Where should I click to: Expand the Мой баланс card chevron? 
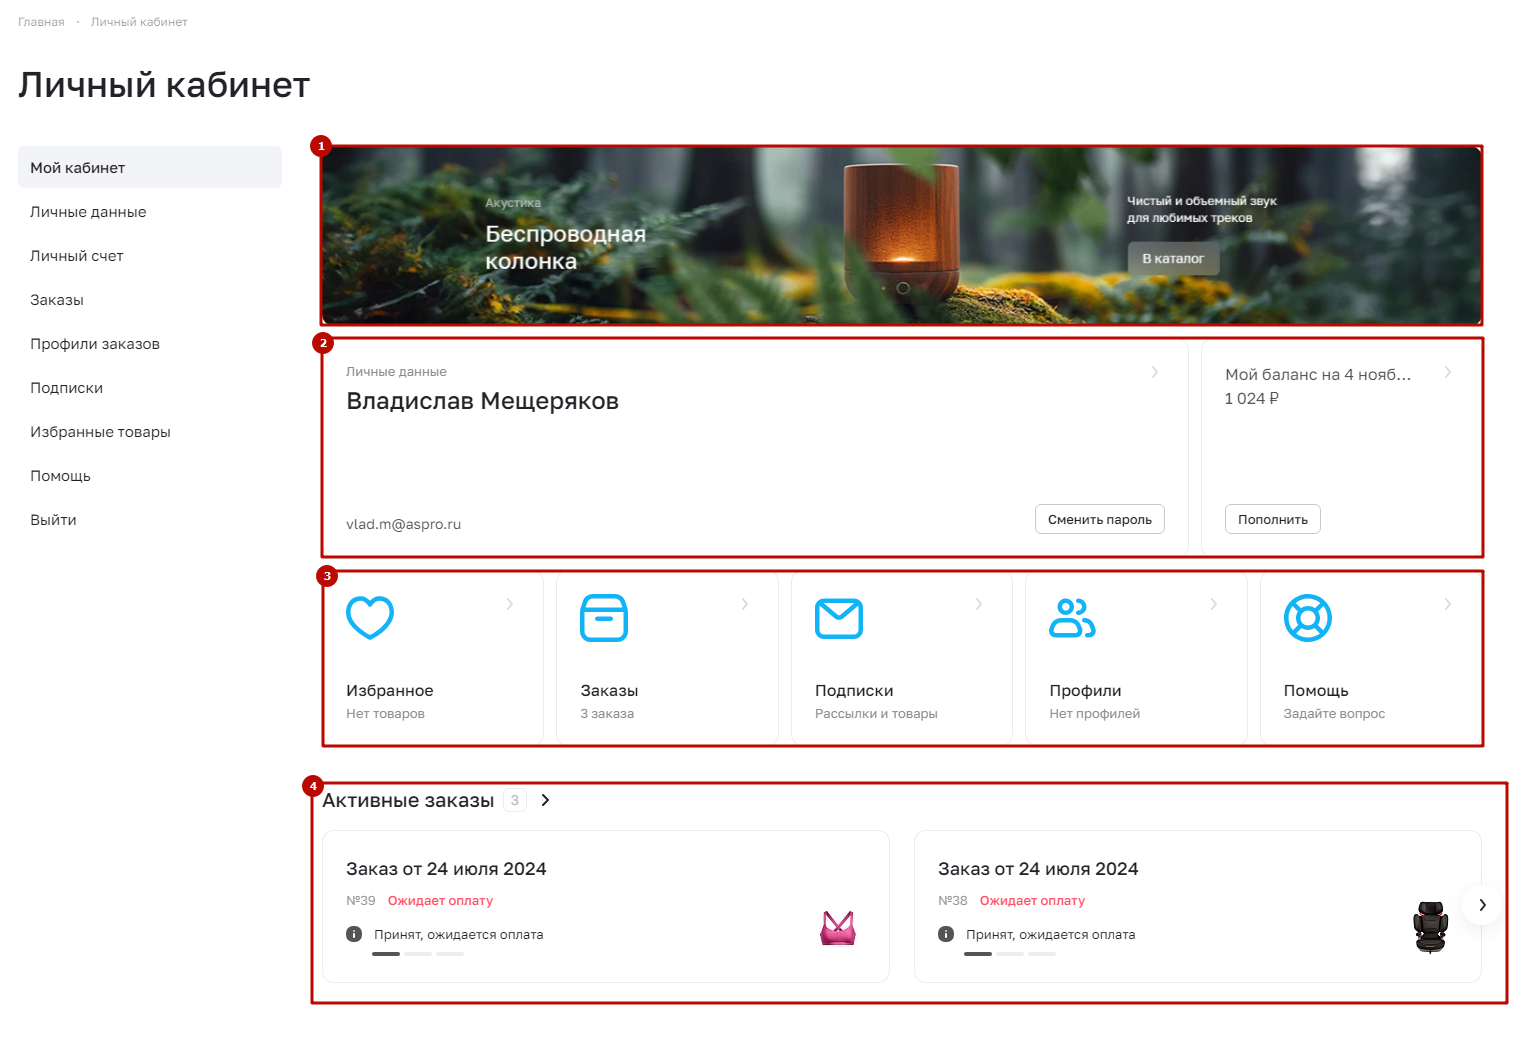tap(1448, 372)
